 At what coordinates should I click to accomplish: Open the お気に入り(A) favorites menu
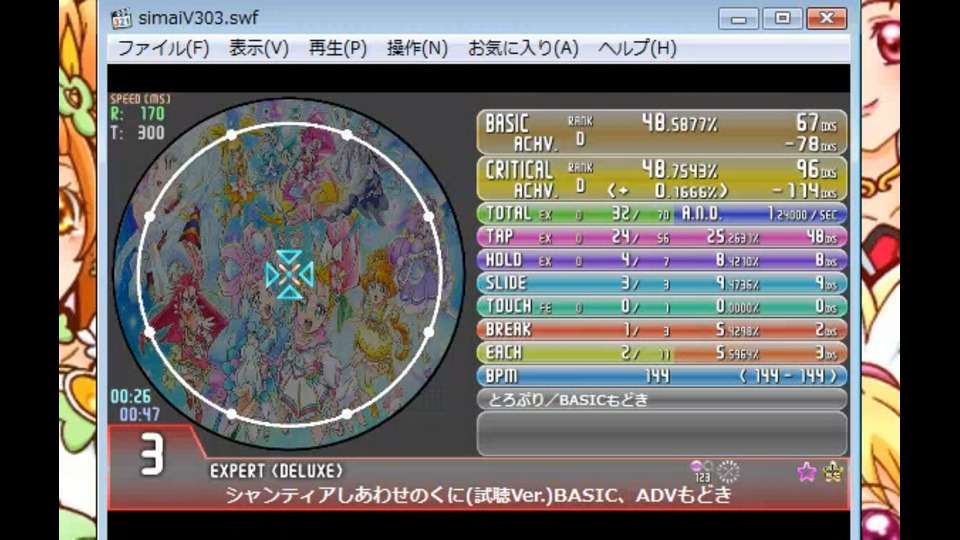(x=523, y=48)
